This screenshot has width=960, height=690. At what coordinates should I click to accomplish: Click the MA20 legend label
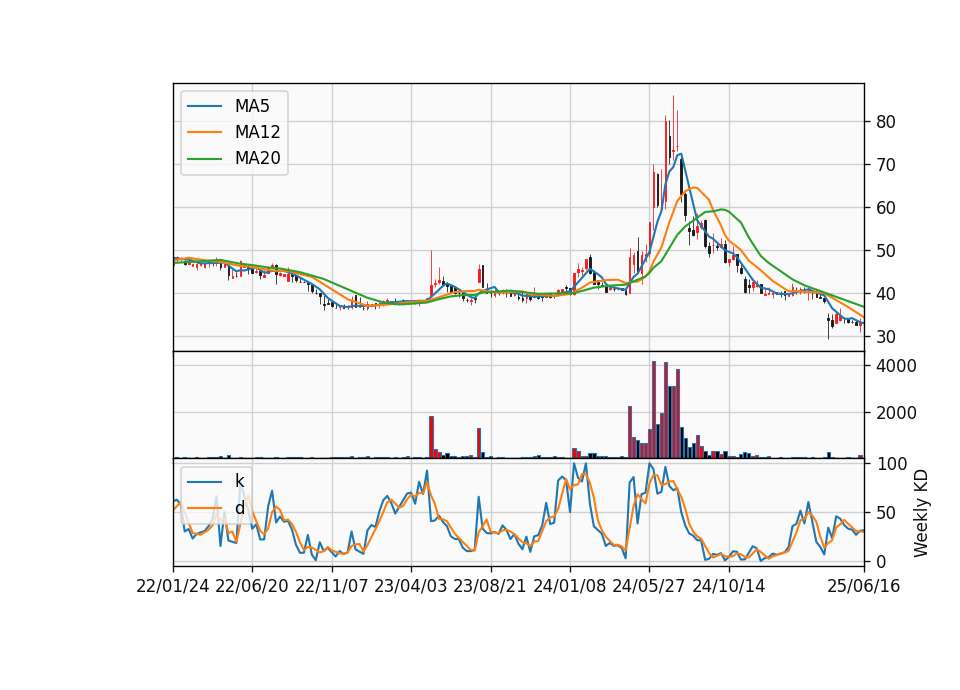[x=257, y=158]
